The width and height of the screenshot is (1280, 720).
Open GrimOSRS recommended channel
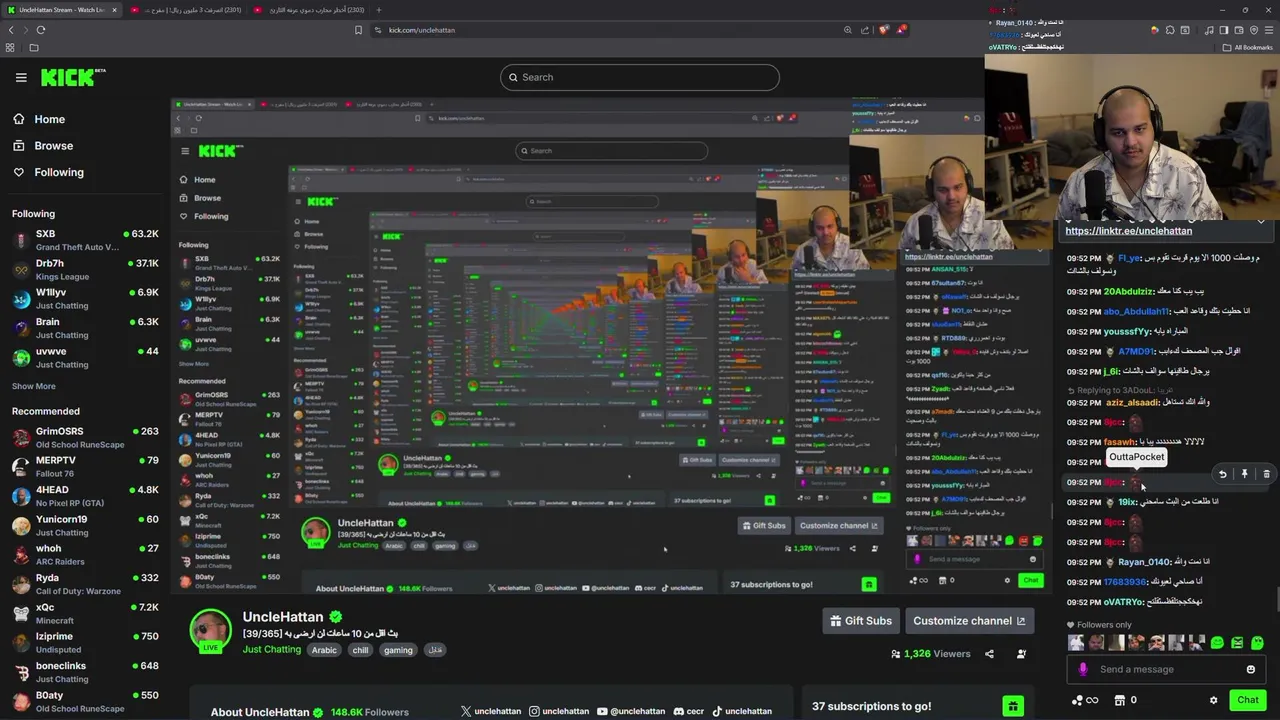point(84,438)
